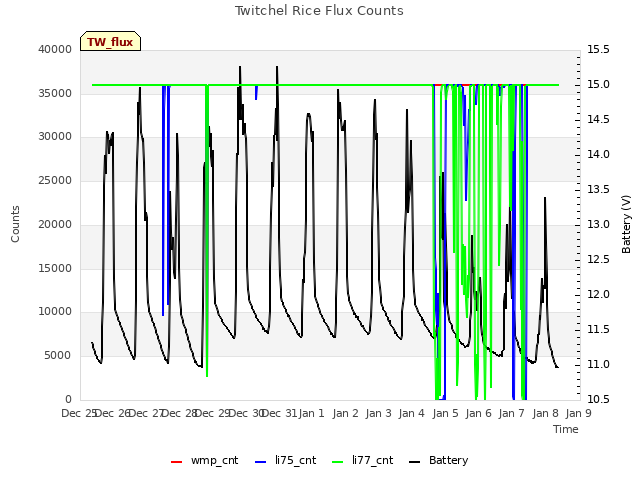Click the 12.0 battery axis tick label

598,295
